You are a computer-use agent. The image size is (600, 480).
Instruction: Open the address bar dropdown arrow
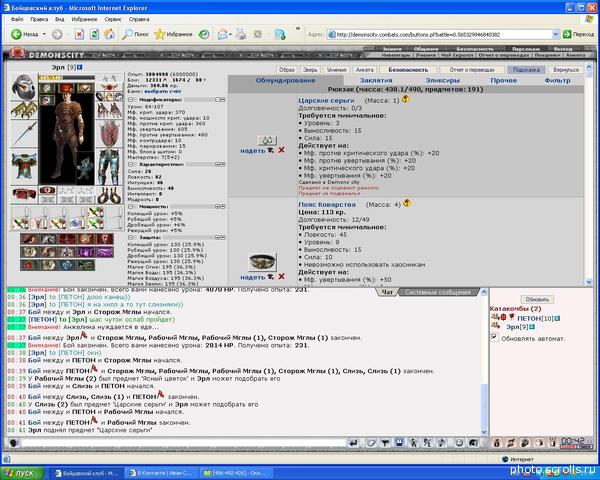coord(556,34)
